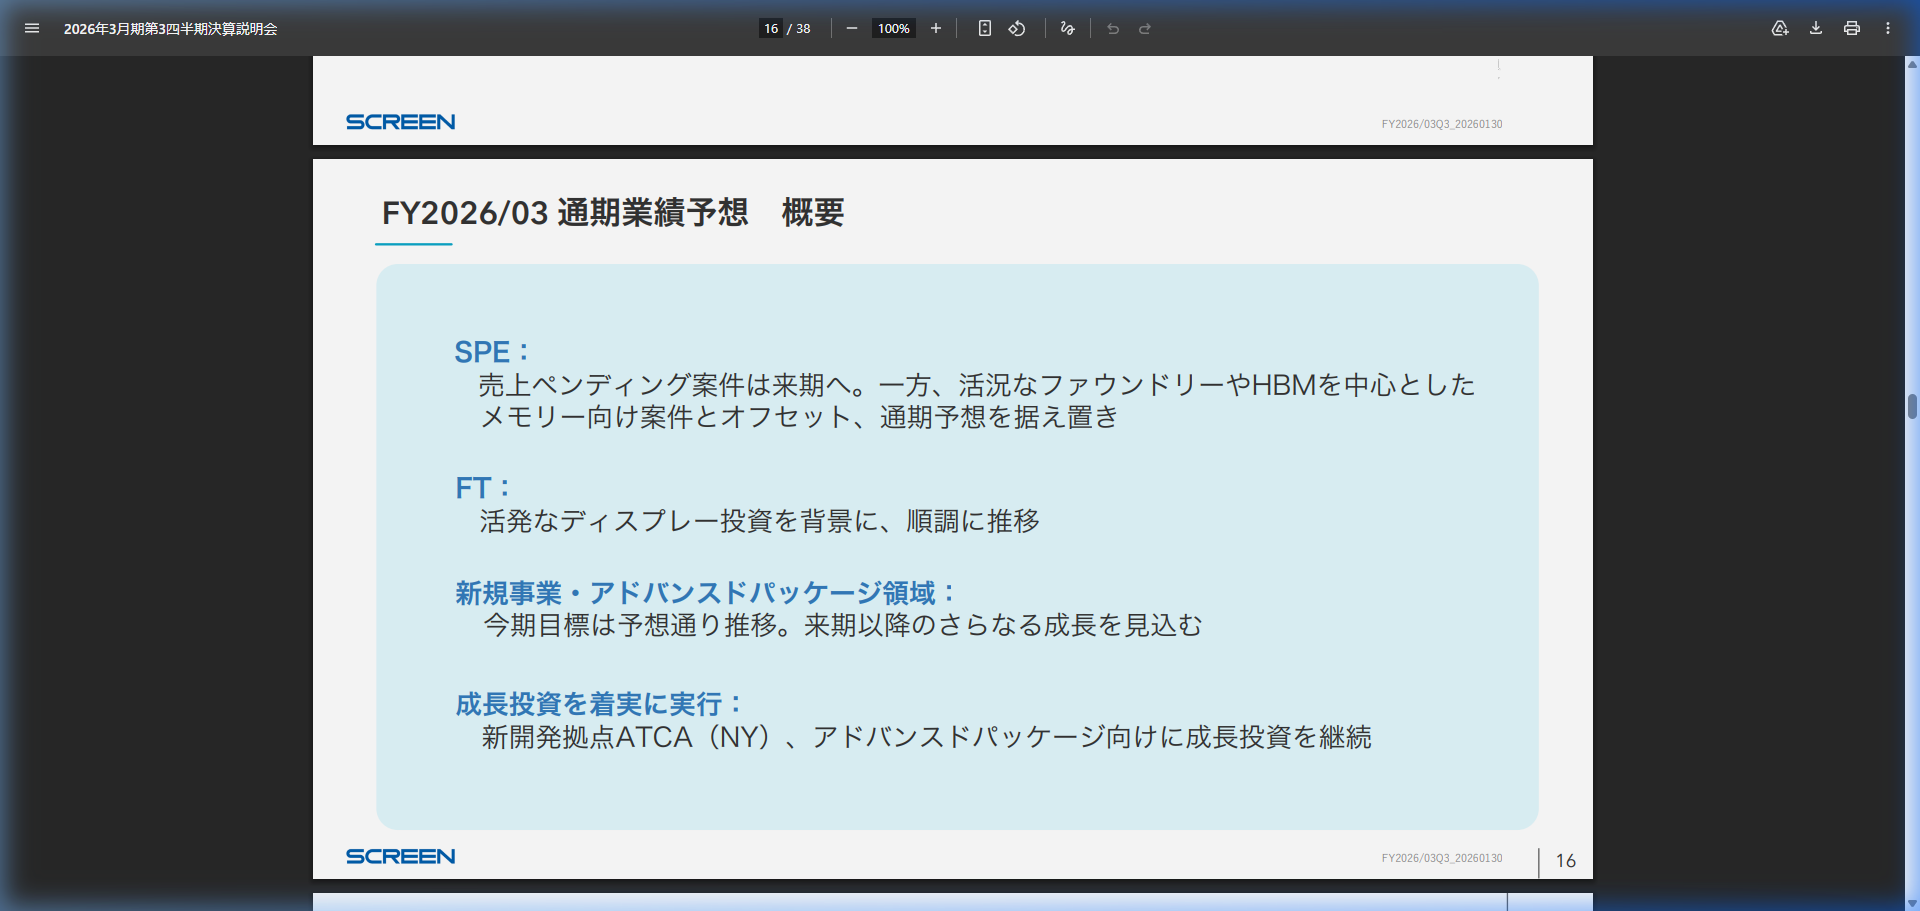Edit the page number field showing 16

pyautogui.click(x=770, y=28)
